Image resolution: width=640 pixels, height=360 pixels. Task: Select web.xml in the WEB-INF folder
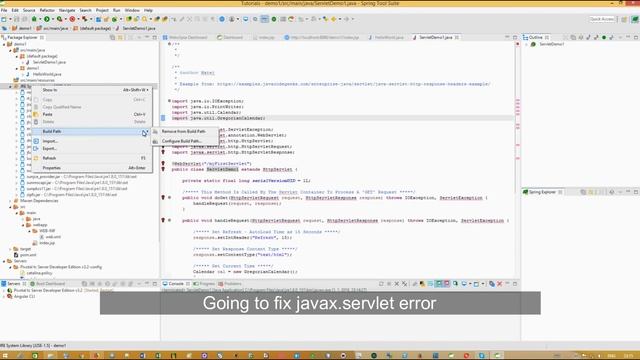pyautogui.click(x=50, y=237)
